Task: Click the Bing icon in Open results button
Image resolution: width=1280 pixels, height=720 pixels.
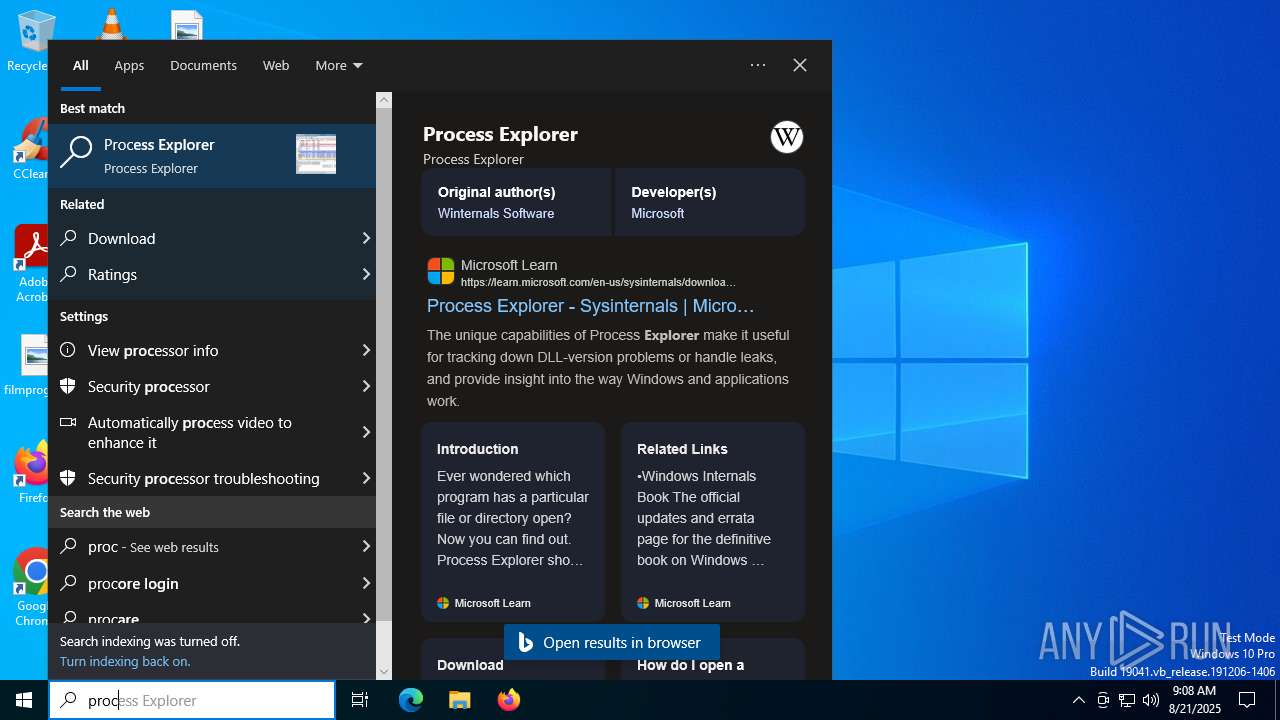Action: [x=526, y=642]
